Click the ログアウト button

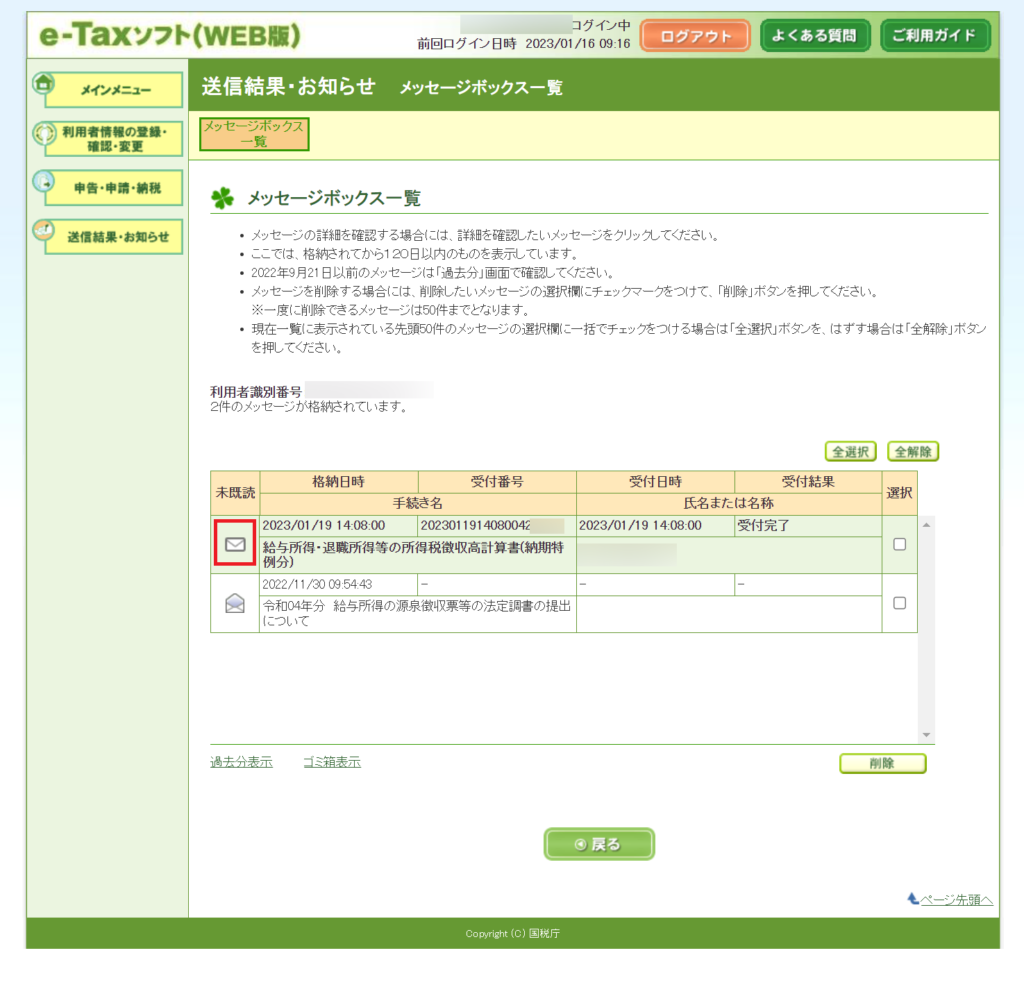(x=695, y=36)
